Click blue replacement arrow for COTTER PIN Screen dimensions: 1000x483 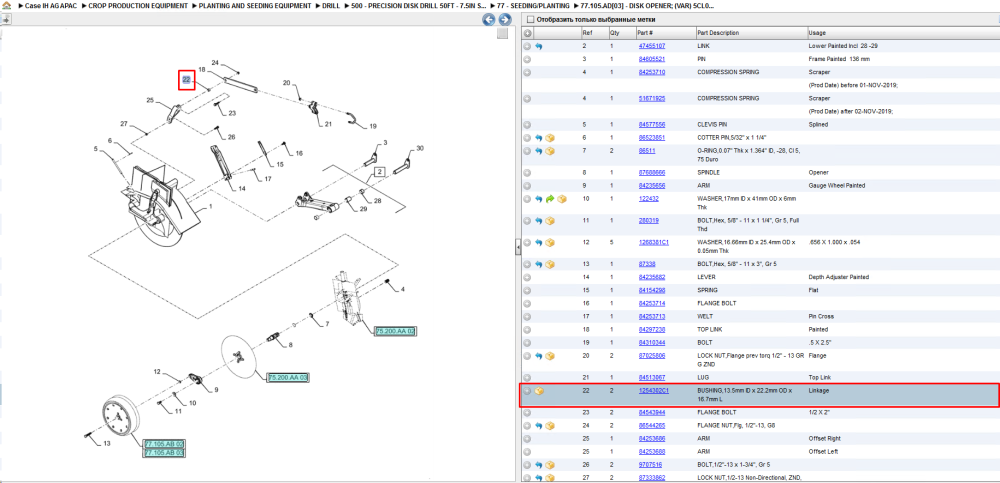coord(538,138)
